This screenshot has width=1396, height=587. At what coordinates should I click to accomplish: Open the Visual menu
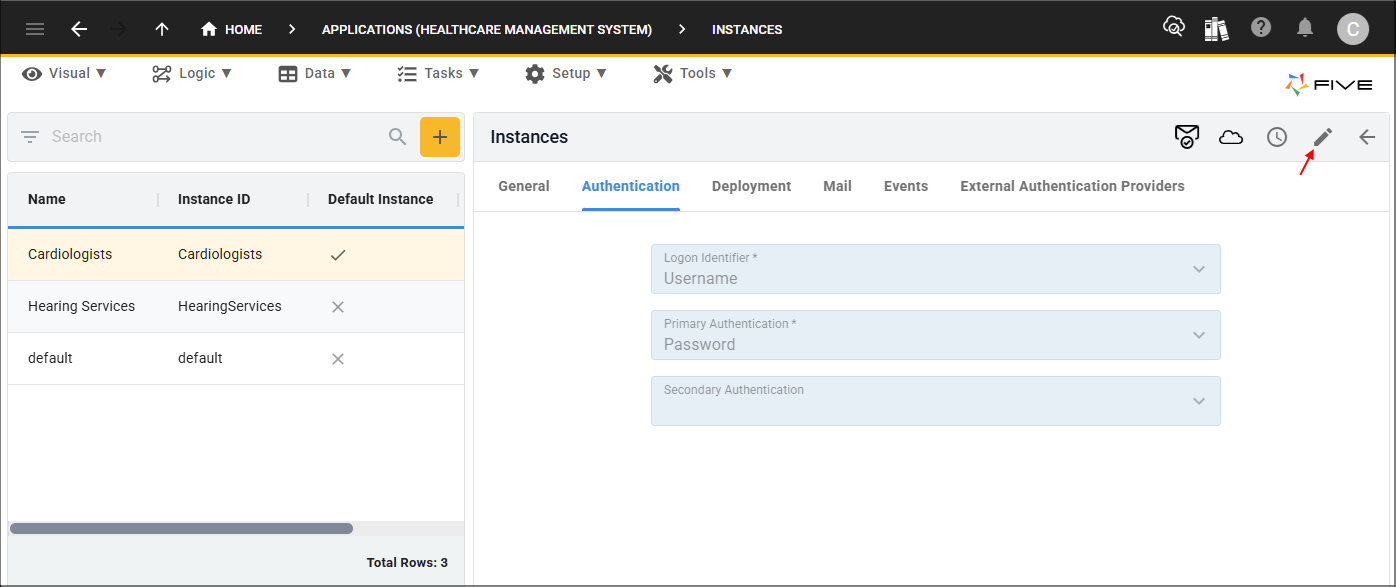click(x=64, y=73)
